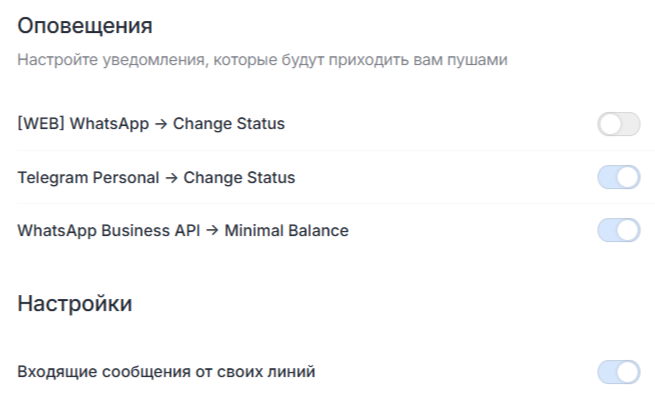Click the Настройте уведомления description text
The width and height of the screenshot is (655, 407).
click(263, 61)
